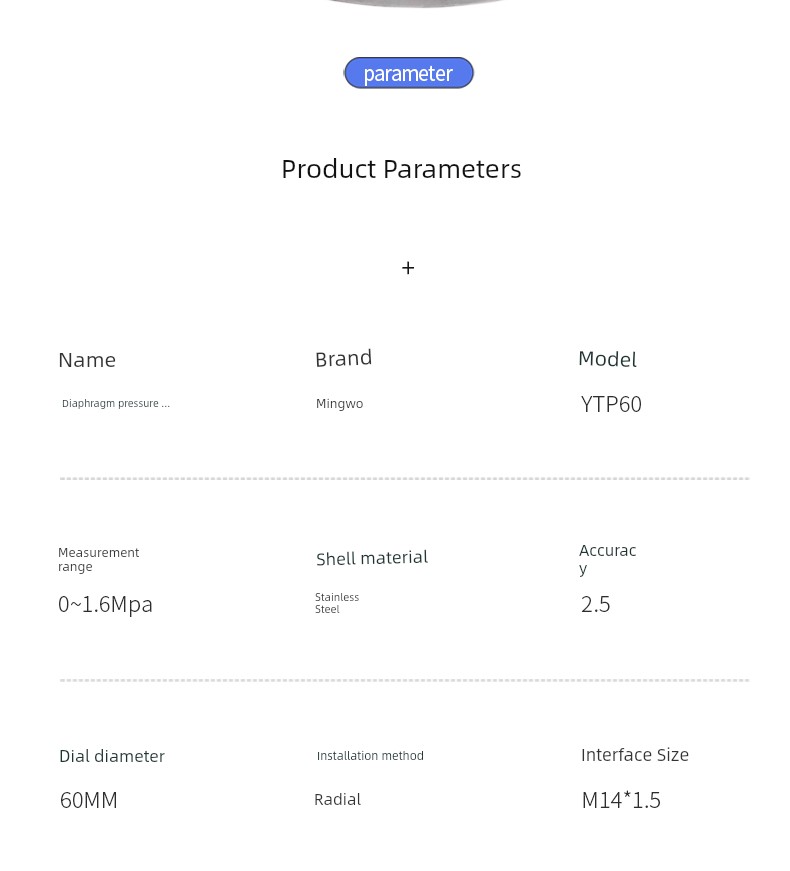790x871 pixels.
Task: Click the Accuracy label
Action: tap(607, 560)
